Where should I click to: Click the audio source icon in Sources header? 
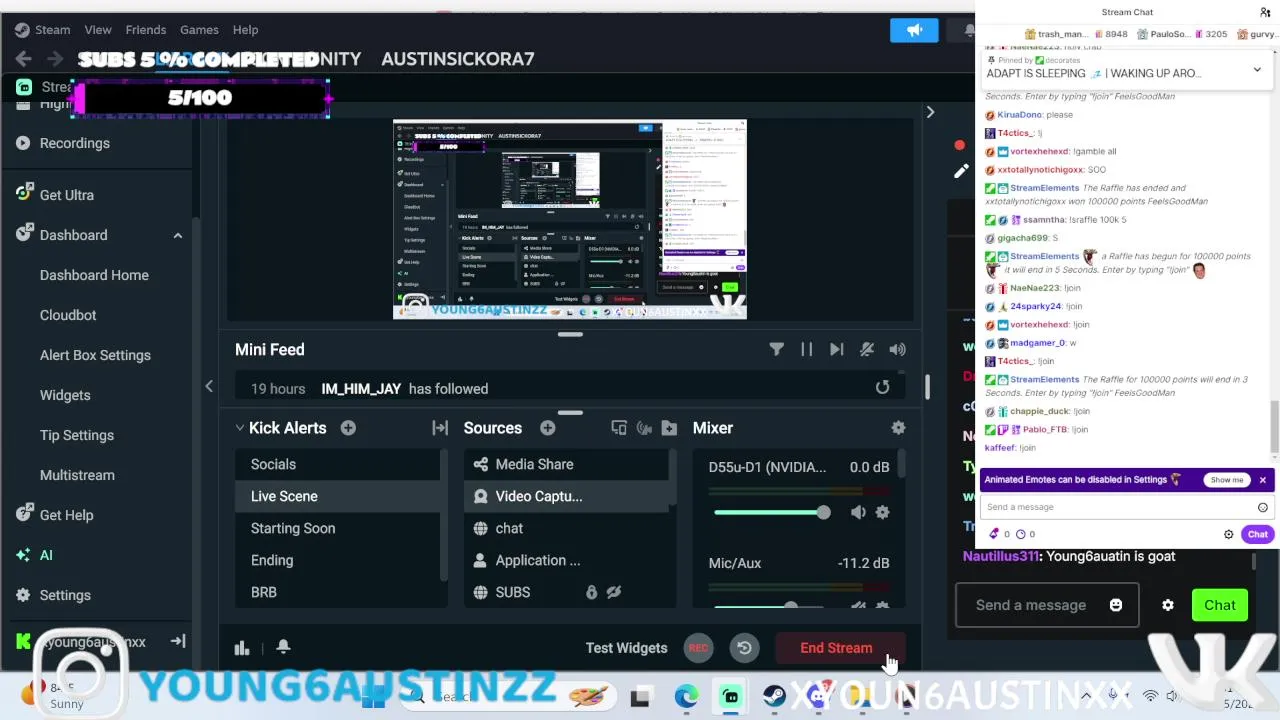(644, 428)
